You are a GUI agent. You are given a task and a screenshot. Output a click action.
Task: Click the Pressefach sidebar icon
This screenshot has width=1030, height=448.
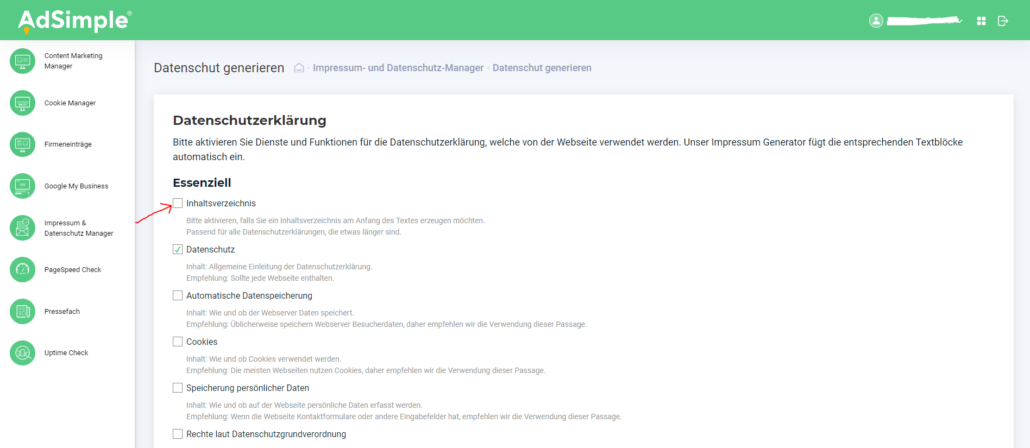point(22,311)
